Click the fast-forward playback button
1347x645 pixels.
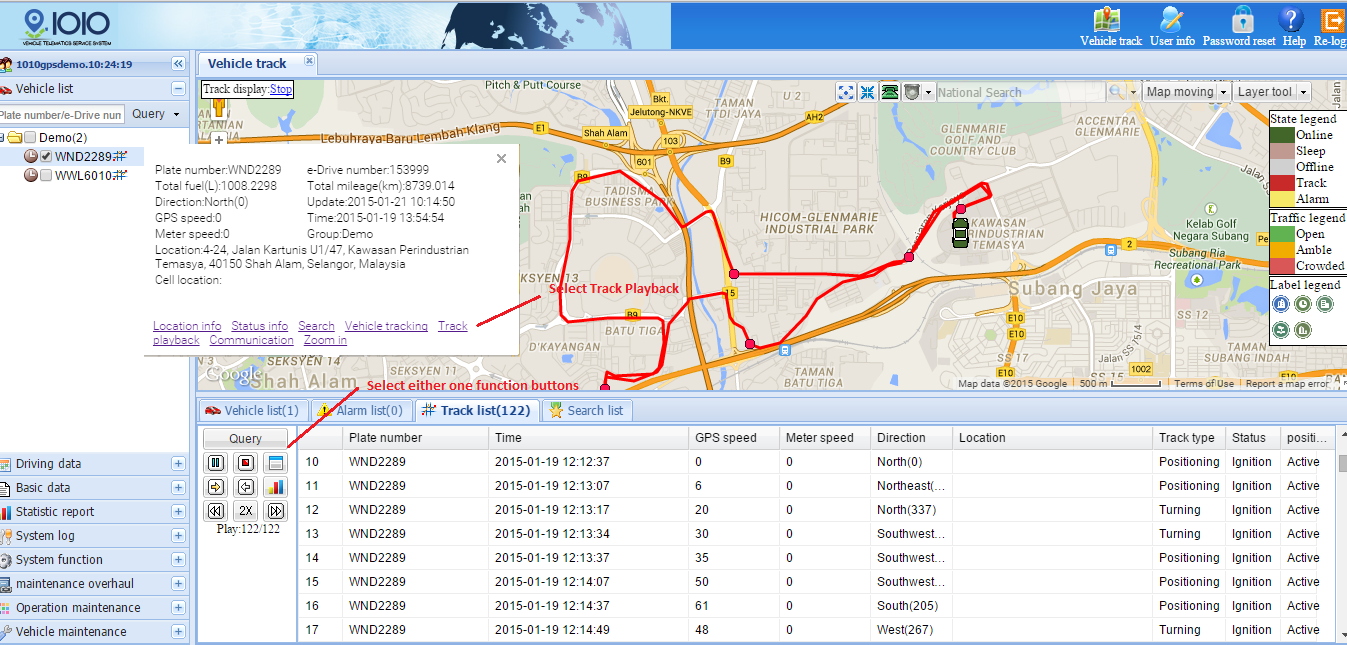pyautogui.click(x=276, y=511)
